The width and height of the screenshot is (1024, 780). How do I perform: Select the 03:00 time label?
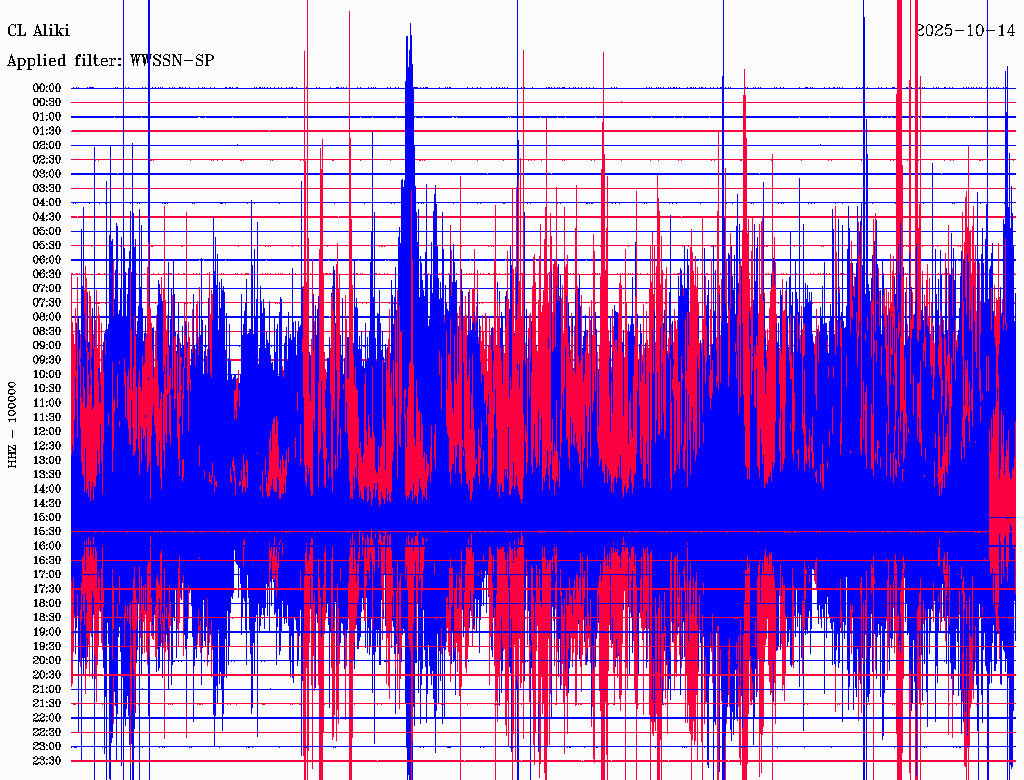click(47, 174)
